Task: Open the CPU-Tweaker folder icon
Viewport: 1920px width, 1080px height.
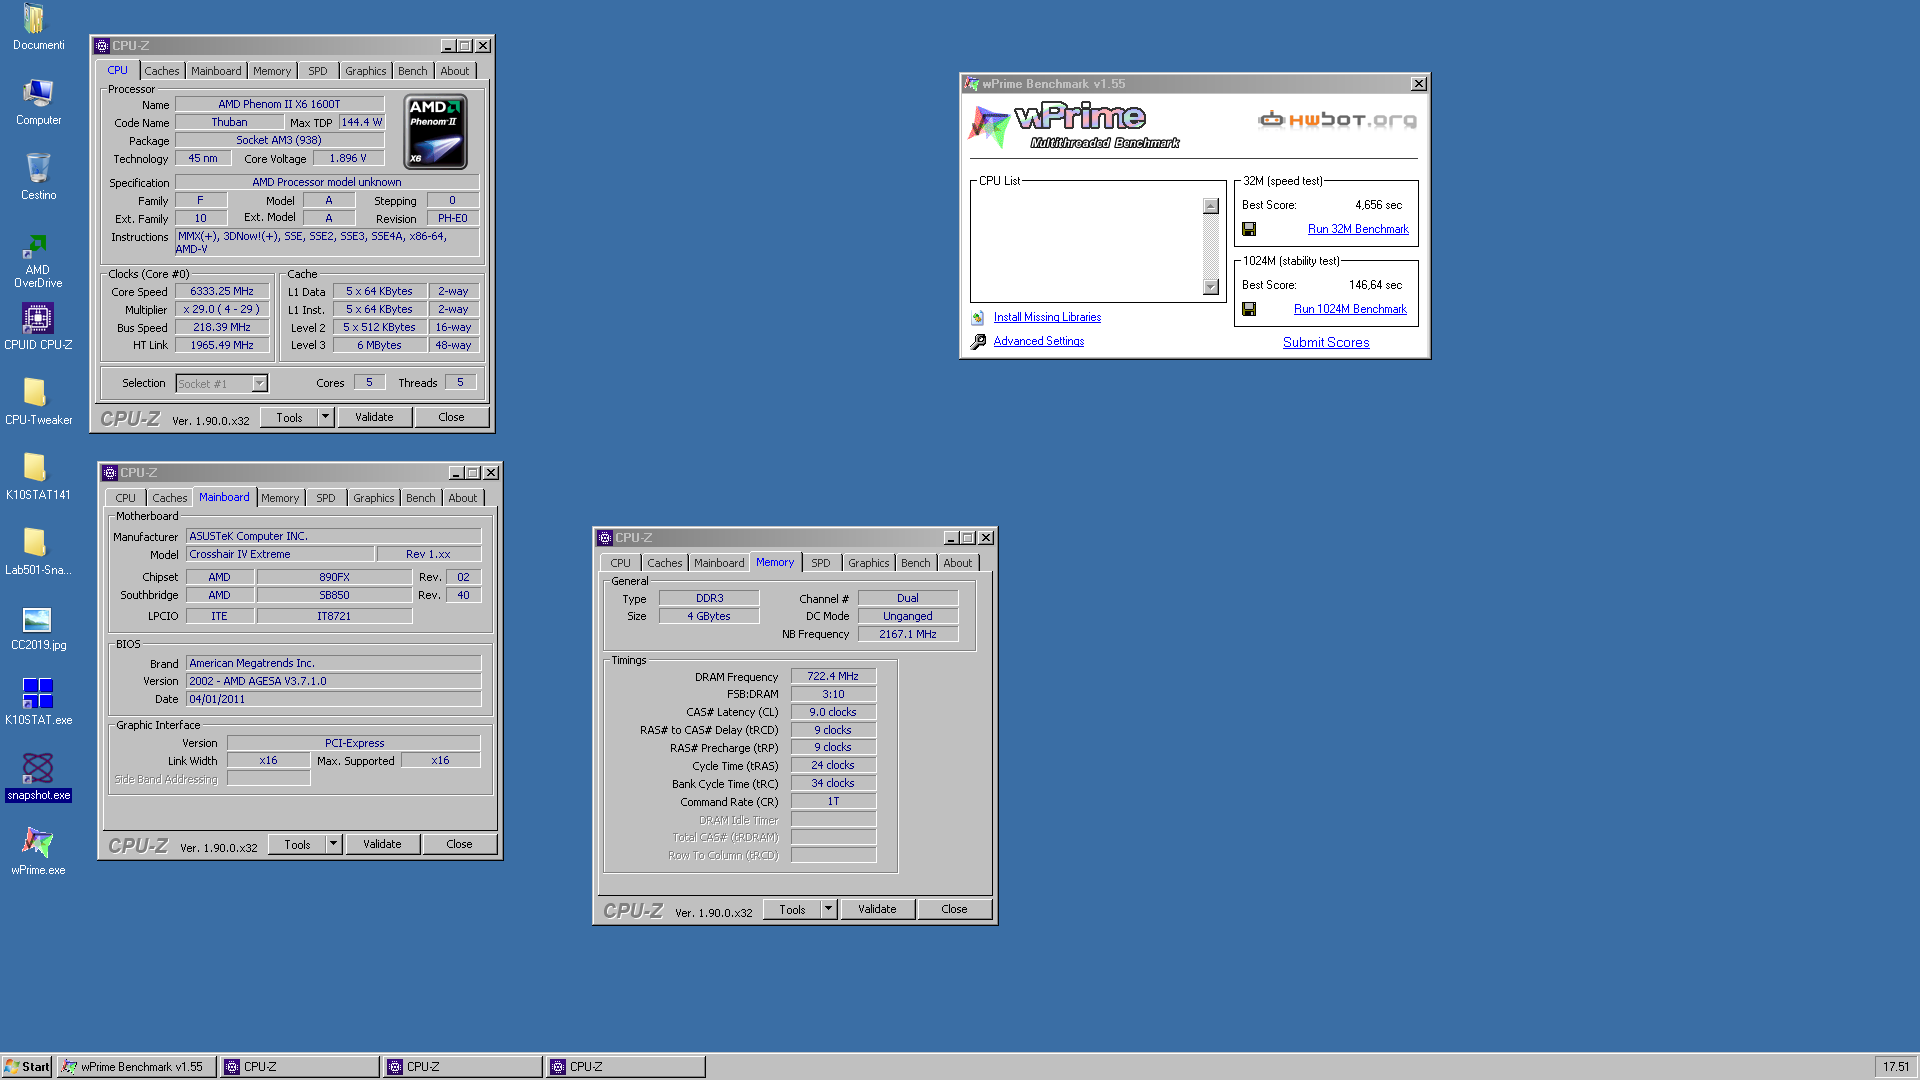Action: point(38,402)
